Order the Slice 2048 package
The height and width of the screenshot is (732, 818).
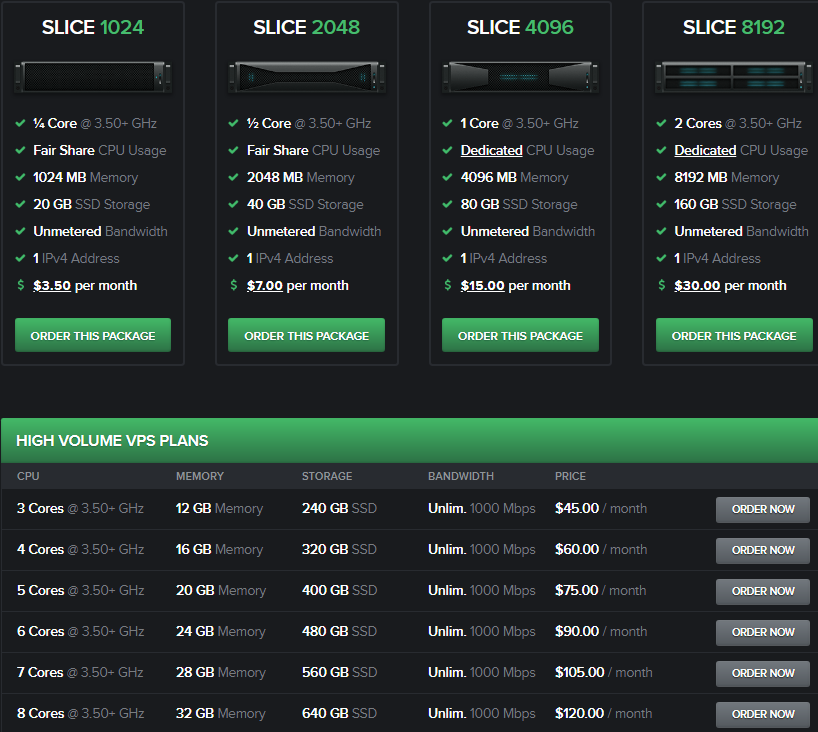coord(306,335)
